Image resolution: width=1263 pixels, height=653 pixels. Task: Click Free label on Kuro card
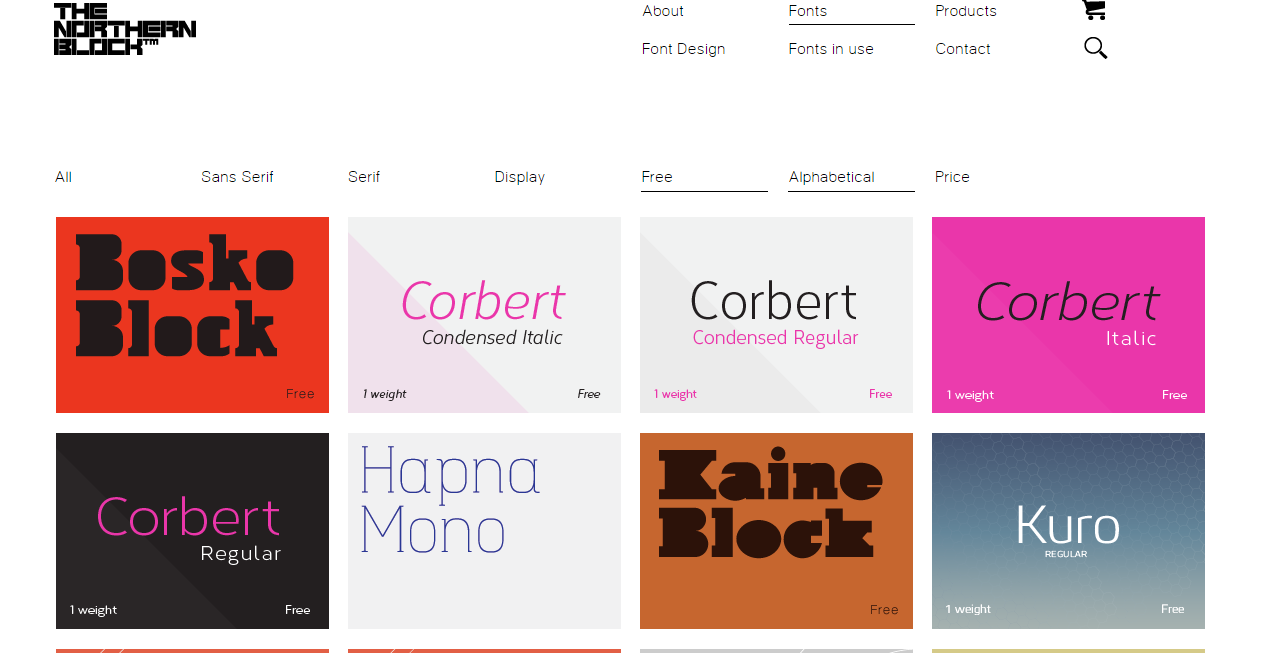tap(1173, 609)
